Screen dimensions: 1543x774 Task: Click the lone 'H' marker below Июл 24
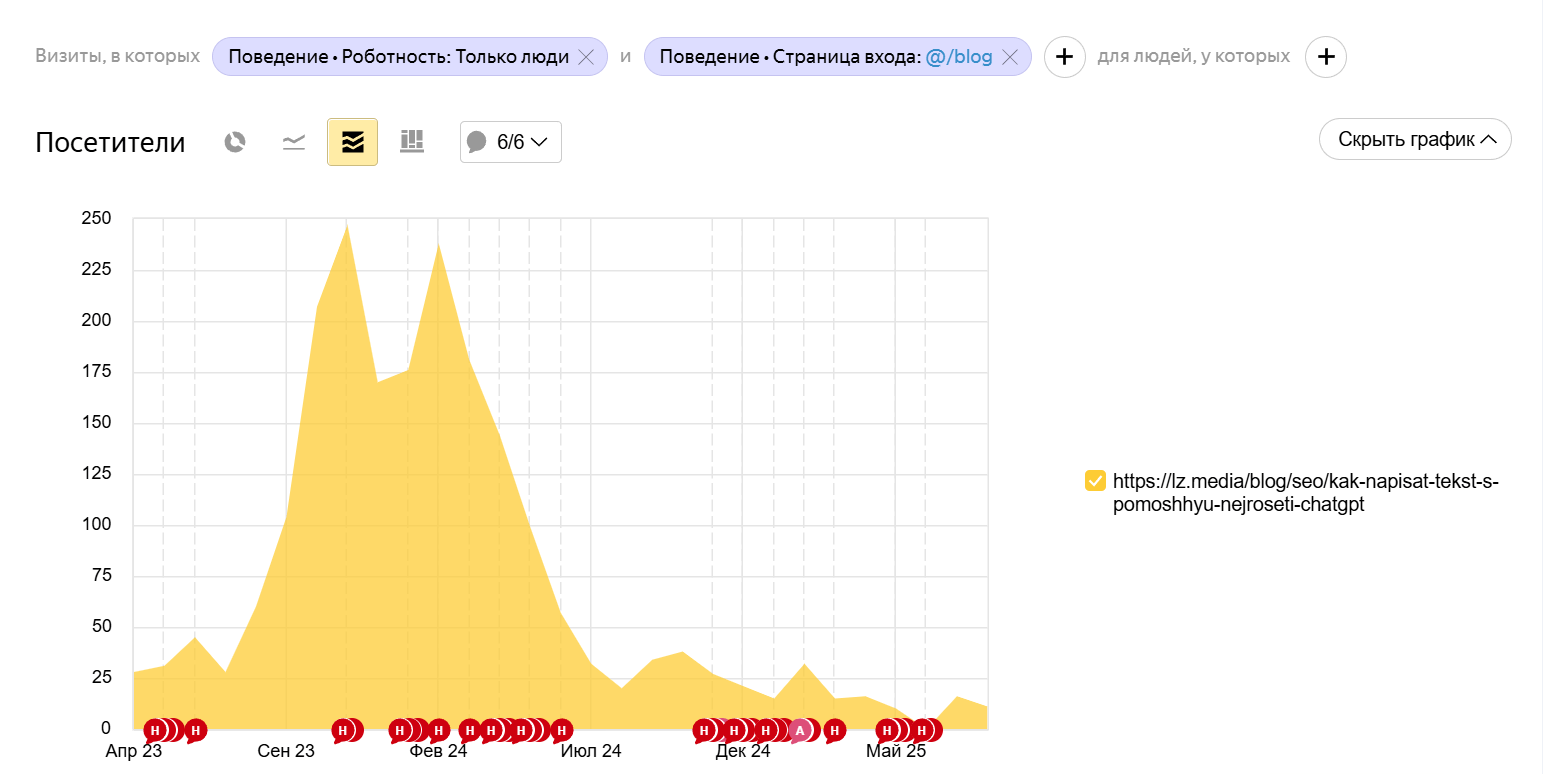coord(562,730)
